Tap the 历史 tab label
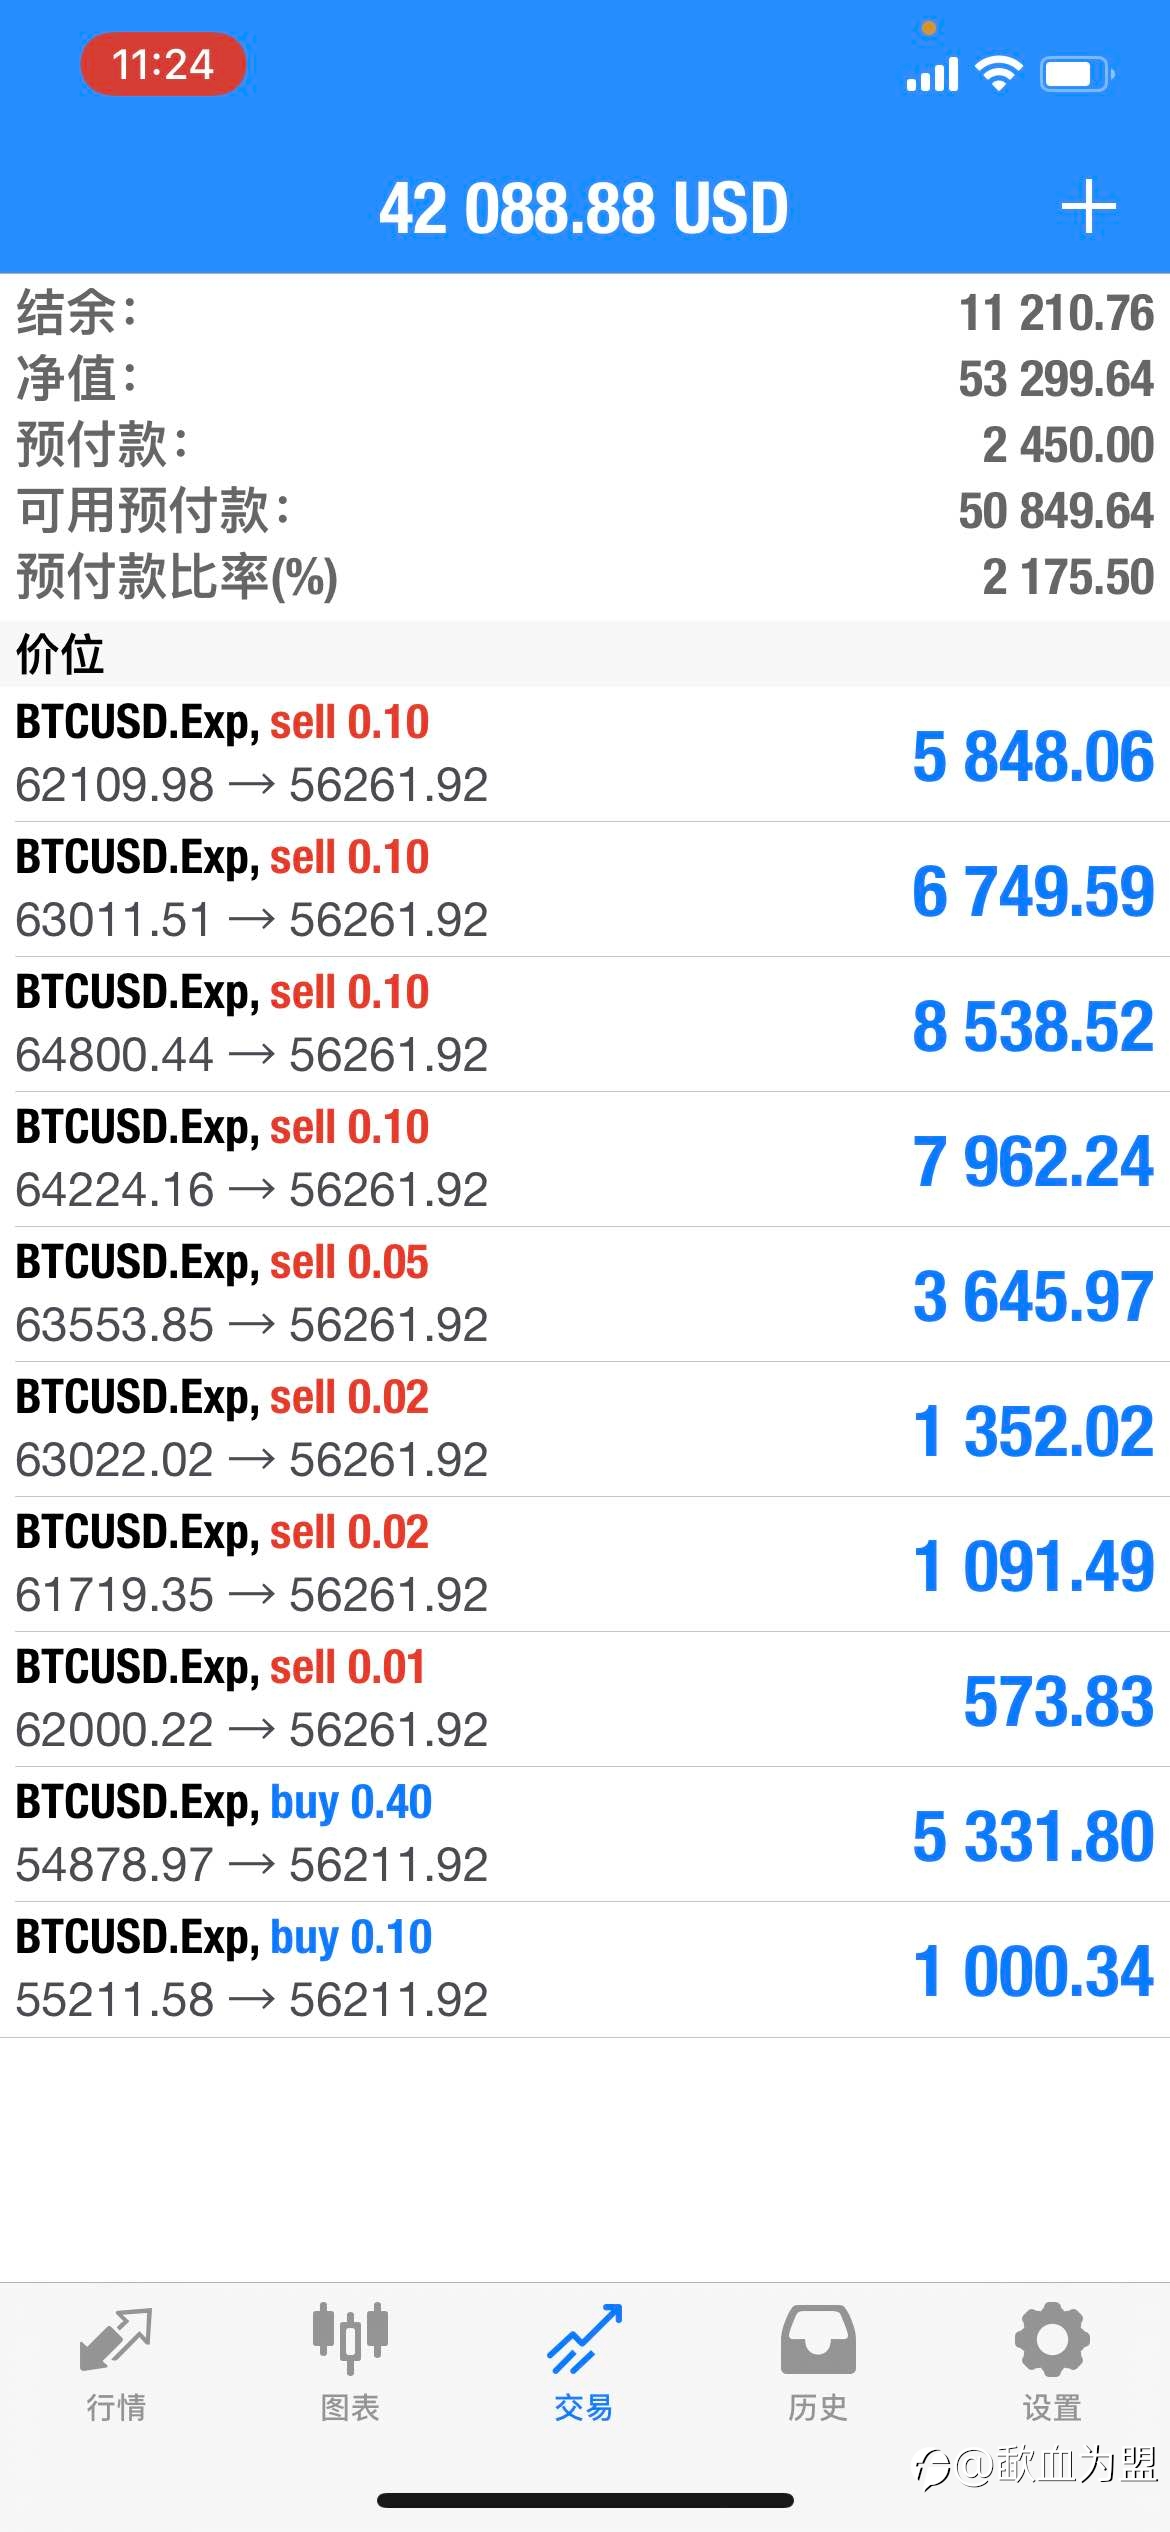The width and height of the screenshot is (1170, 2532). pos(818,2407)
